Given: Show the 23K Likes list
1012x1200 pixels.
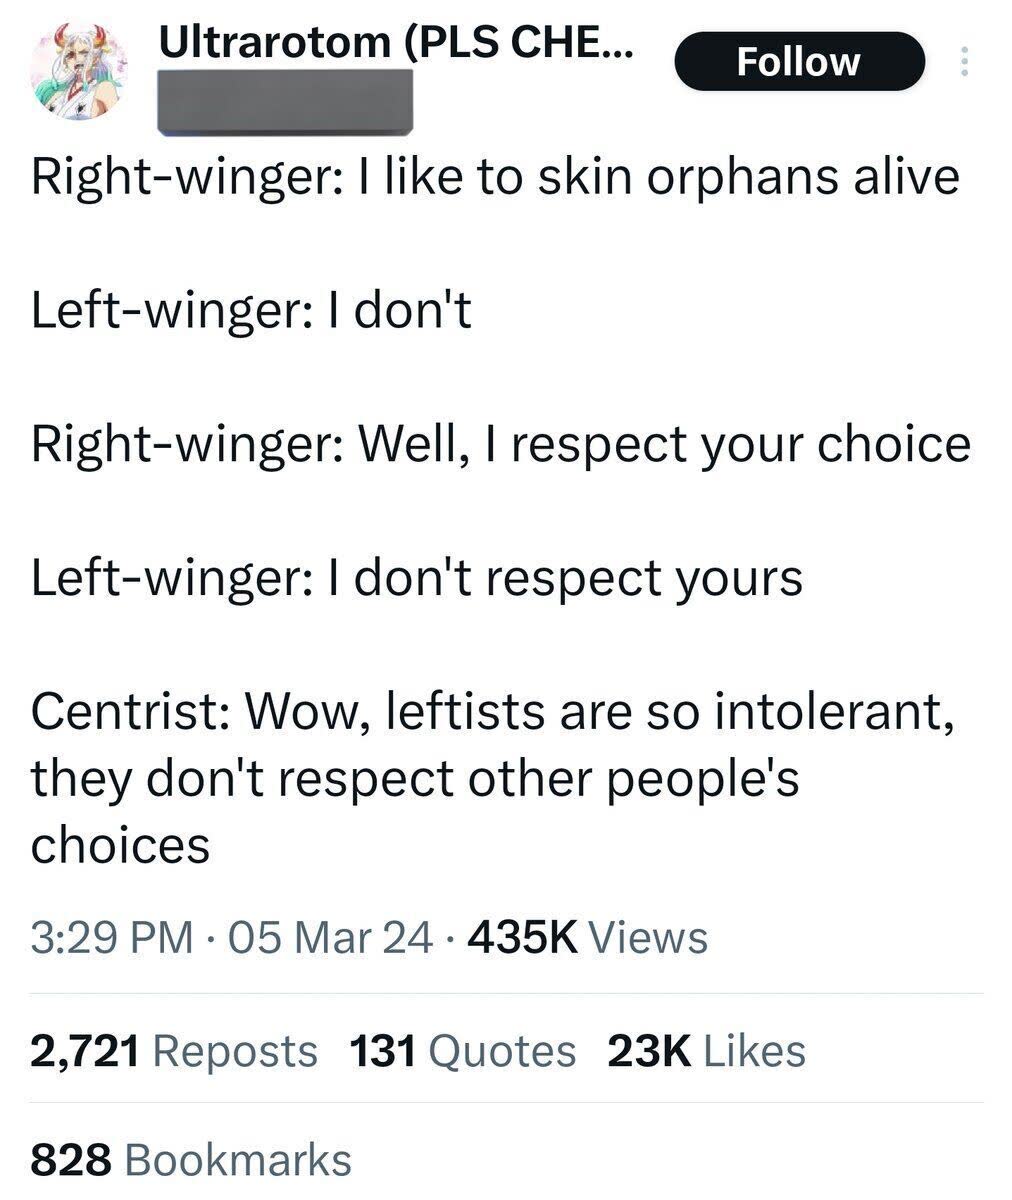Looking at the screenshot, I should click(x=706, y=1051).
